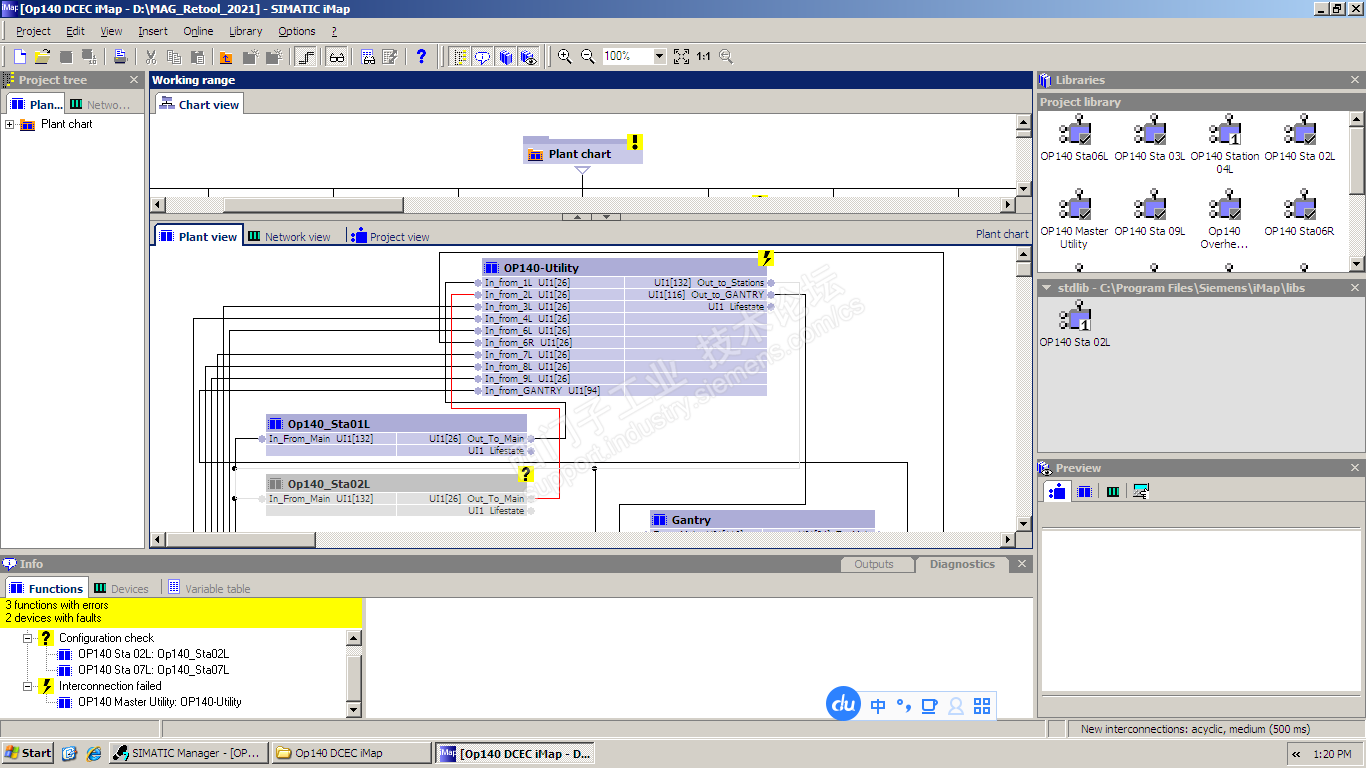
Task: Switch to the Network view tab
Action: tap(289, 237)
